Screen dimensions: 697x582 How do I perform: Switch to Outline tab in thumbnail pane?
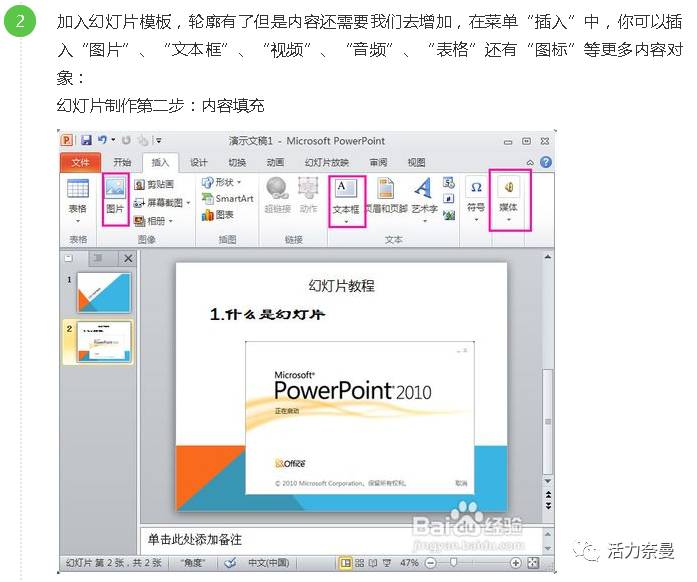coord(98,258)
